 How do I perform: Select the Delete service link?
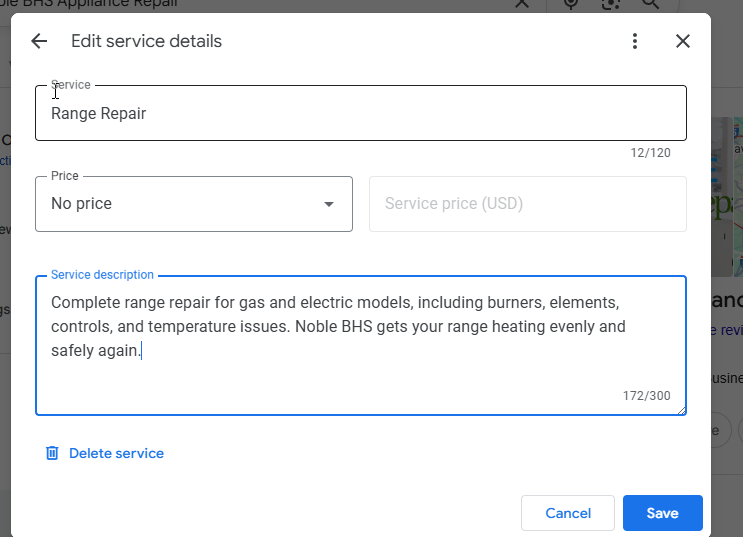[116, 453]
